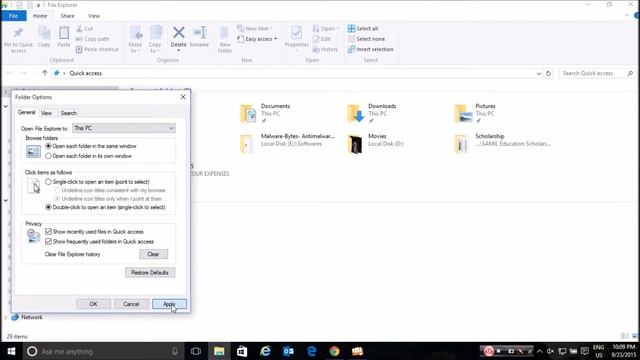The height and width of the screenshot is (360, 640).
Task: Click OK in Folder Options
Action: [93, 304]
